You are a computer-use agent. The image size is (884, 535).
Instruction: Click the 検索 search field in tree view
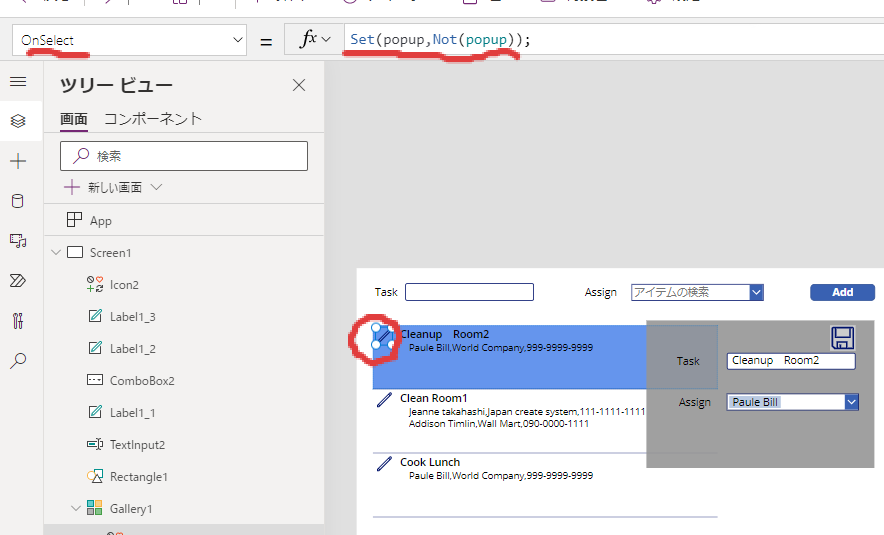184,156
